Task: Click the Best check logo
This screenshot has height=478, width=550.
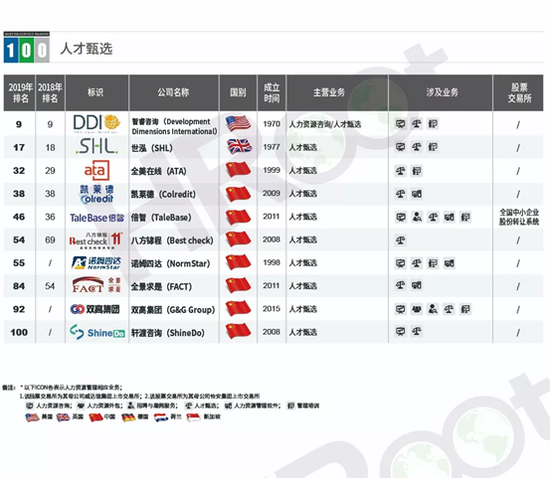Action: (x=95, y=240)
